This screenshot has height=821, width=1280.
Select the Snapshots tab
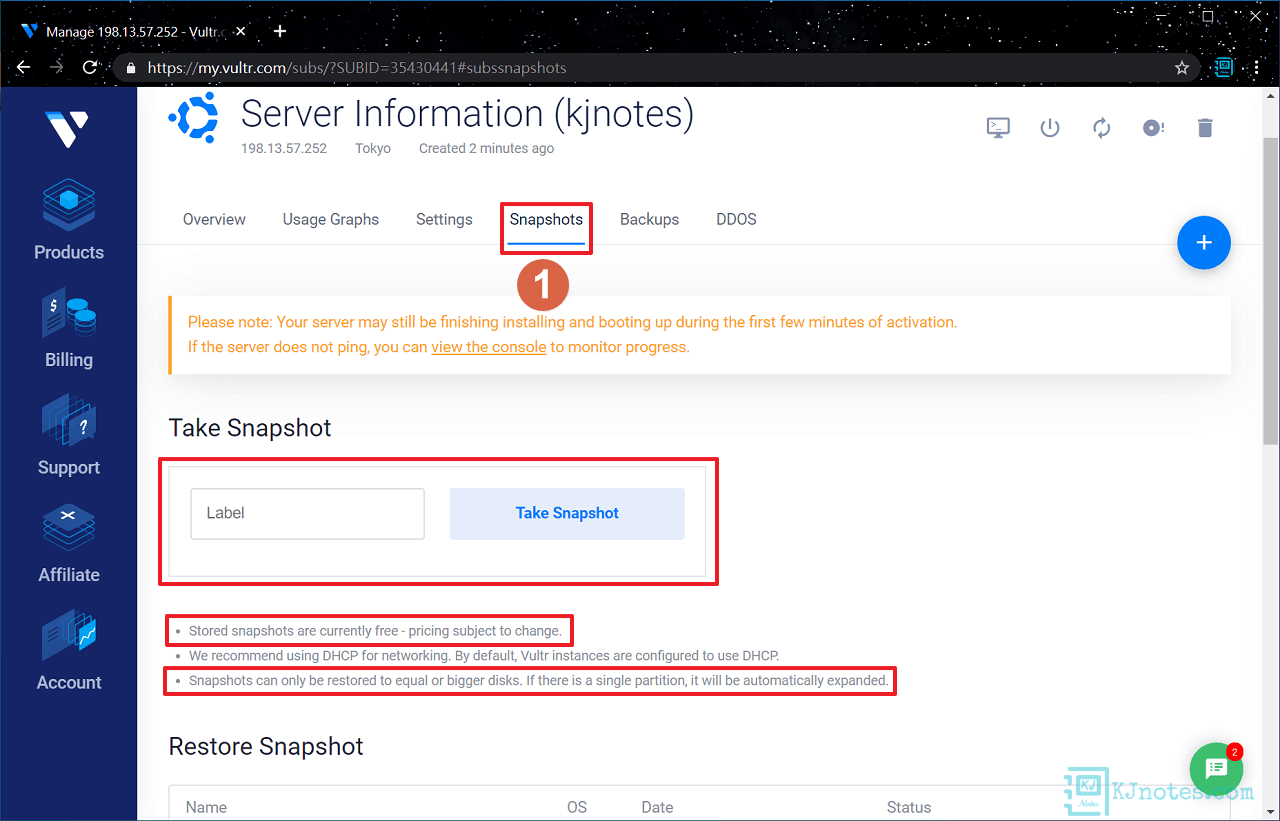coord(546,219)
